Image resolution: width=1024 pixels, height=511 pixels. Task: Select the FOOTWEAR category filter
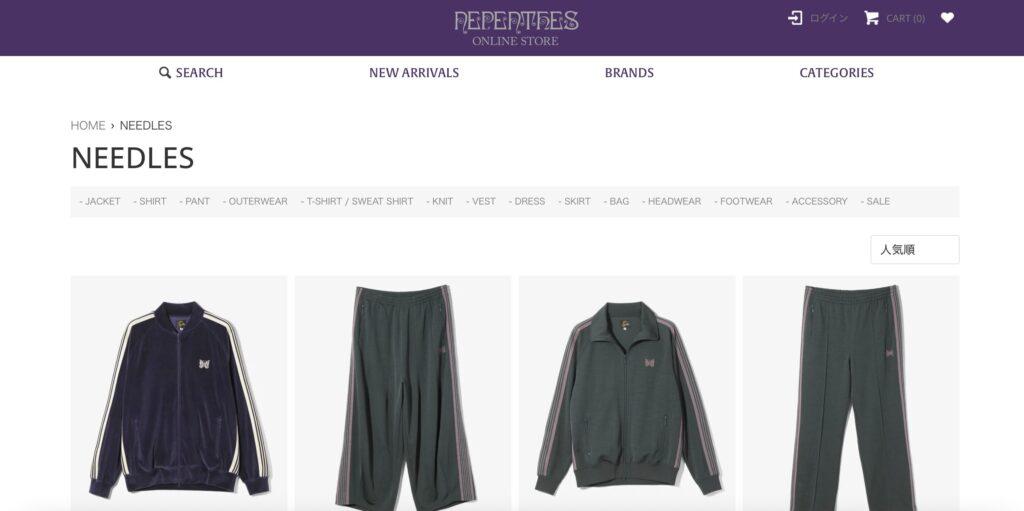(x=743, y=201)
